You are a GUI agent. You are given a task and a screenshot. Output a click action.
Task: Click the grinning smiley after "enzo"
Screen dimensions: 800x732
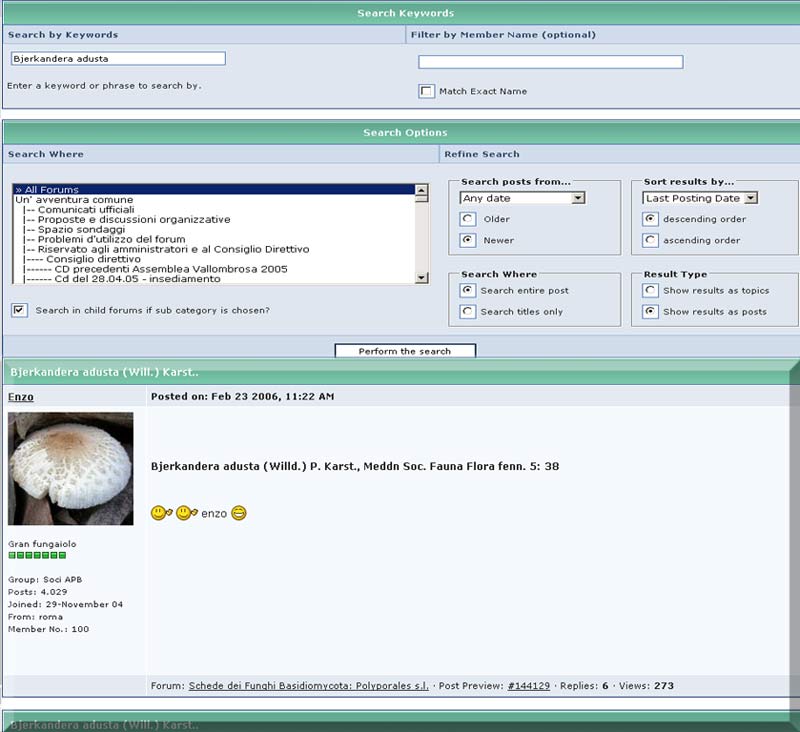238,513
